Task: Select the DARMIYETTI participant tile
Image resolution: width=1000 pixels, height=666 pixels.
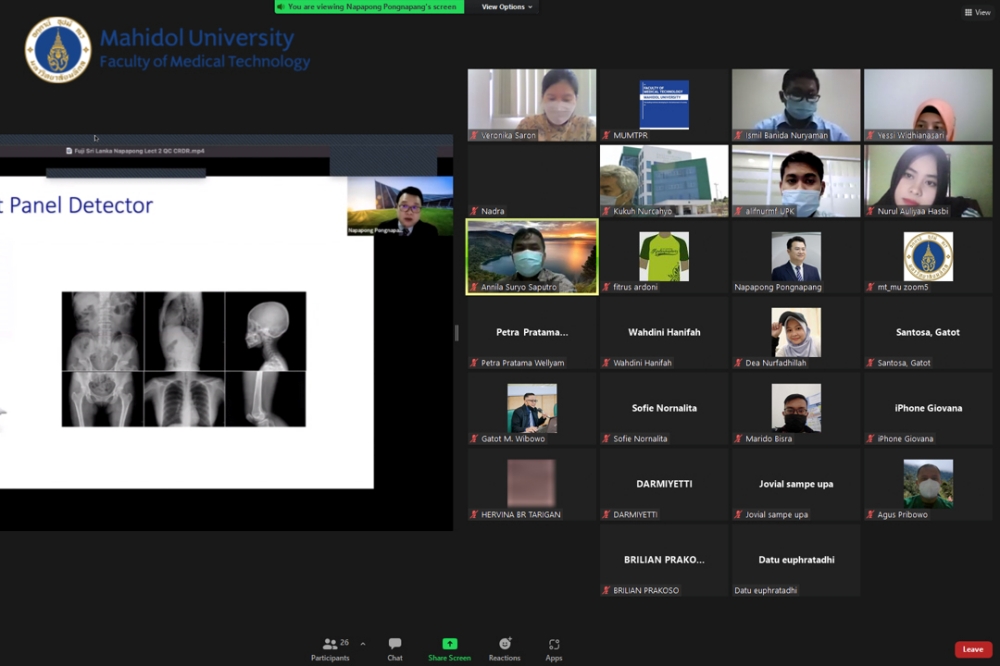Action: [664, 485]
